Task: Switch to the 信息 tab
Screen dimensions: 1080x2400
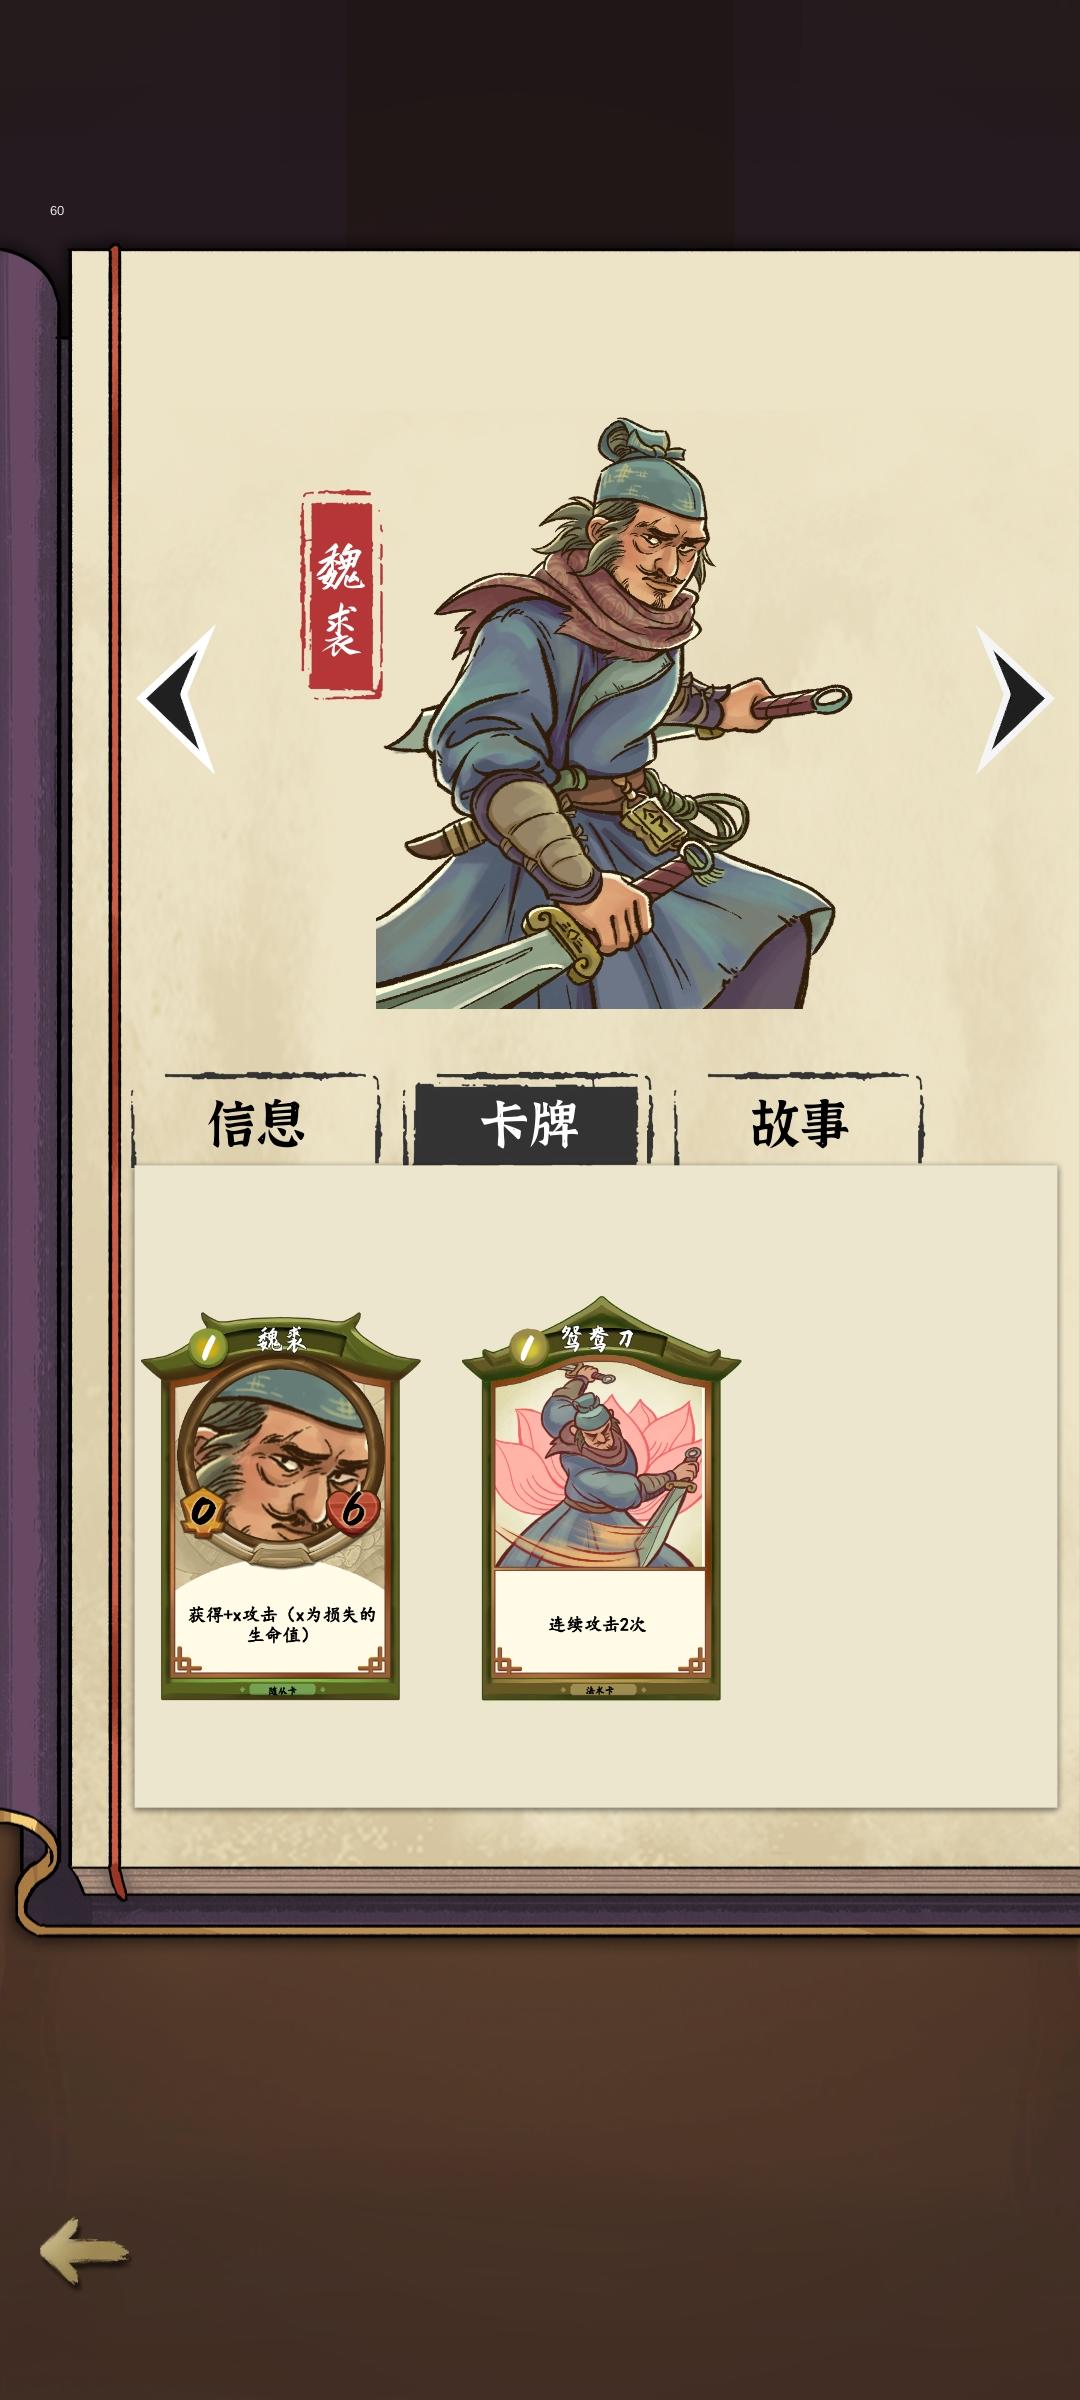Action: click(256, 1122)
